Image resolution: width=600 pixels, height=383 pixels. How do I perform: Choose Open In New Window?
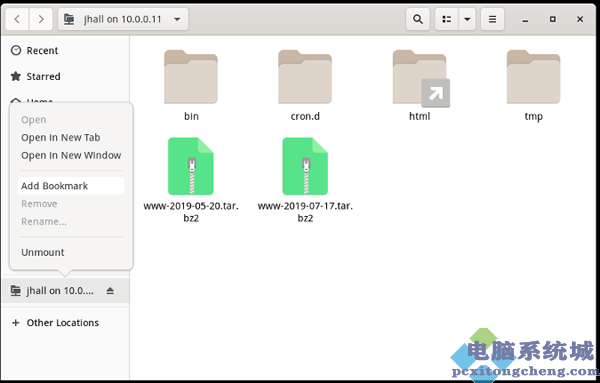pyautogui.click(x=71, y=155)
